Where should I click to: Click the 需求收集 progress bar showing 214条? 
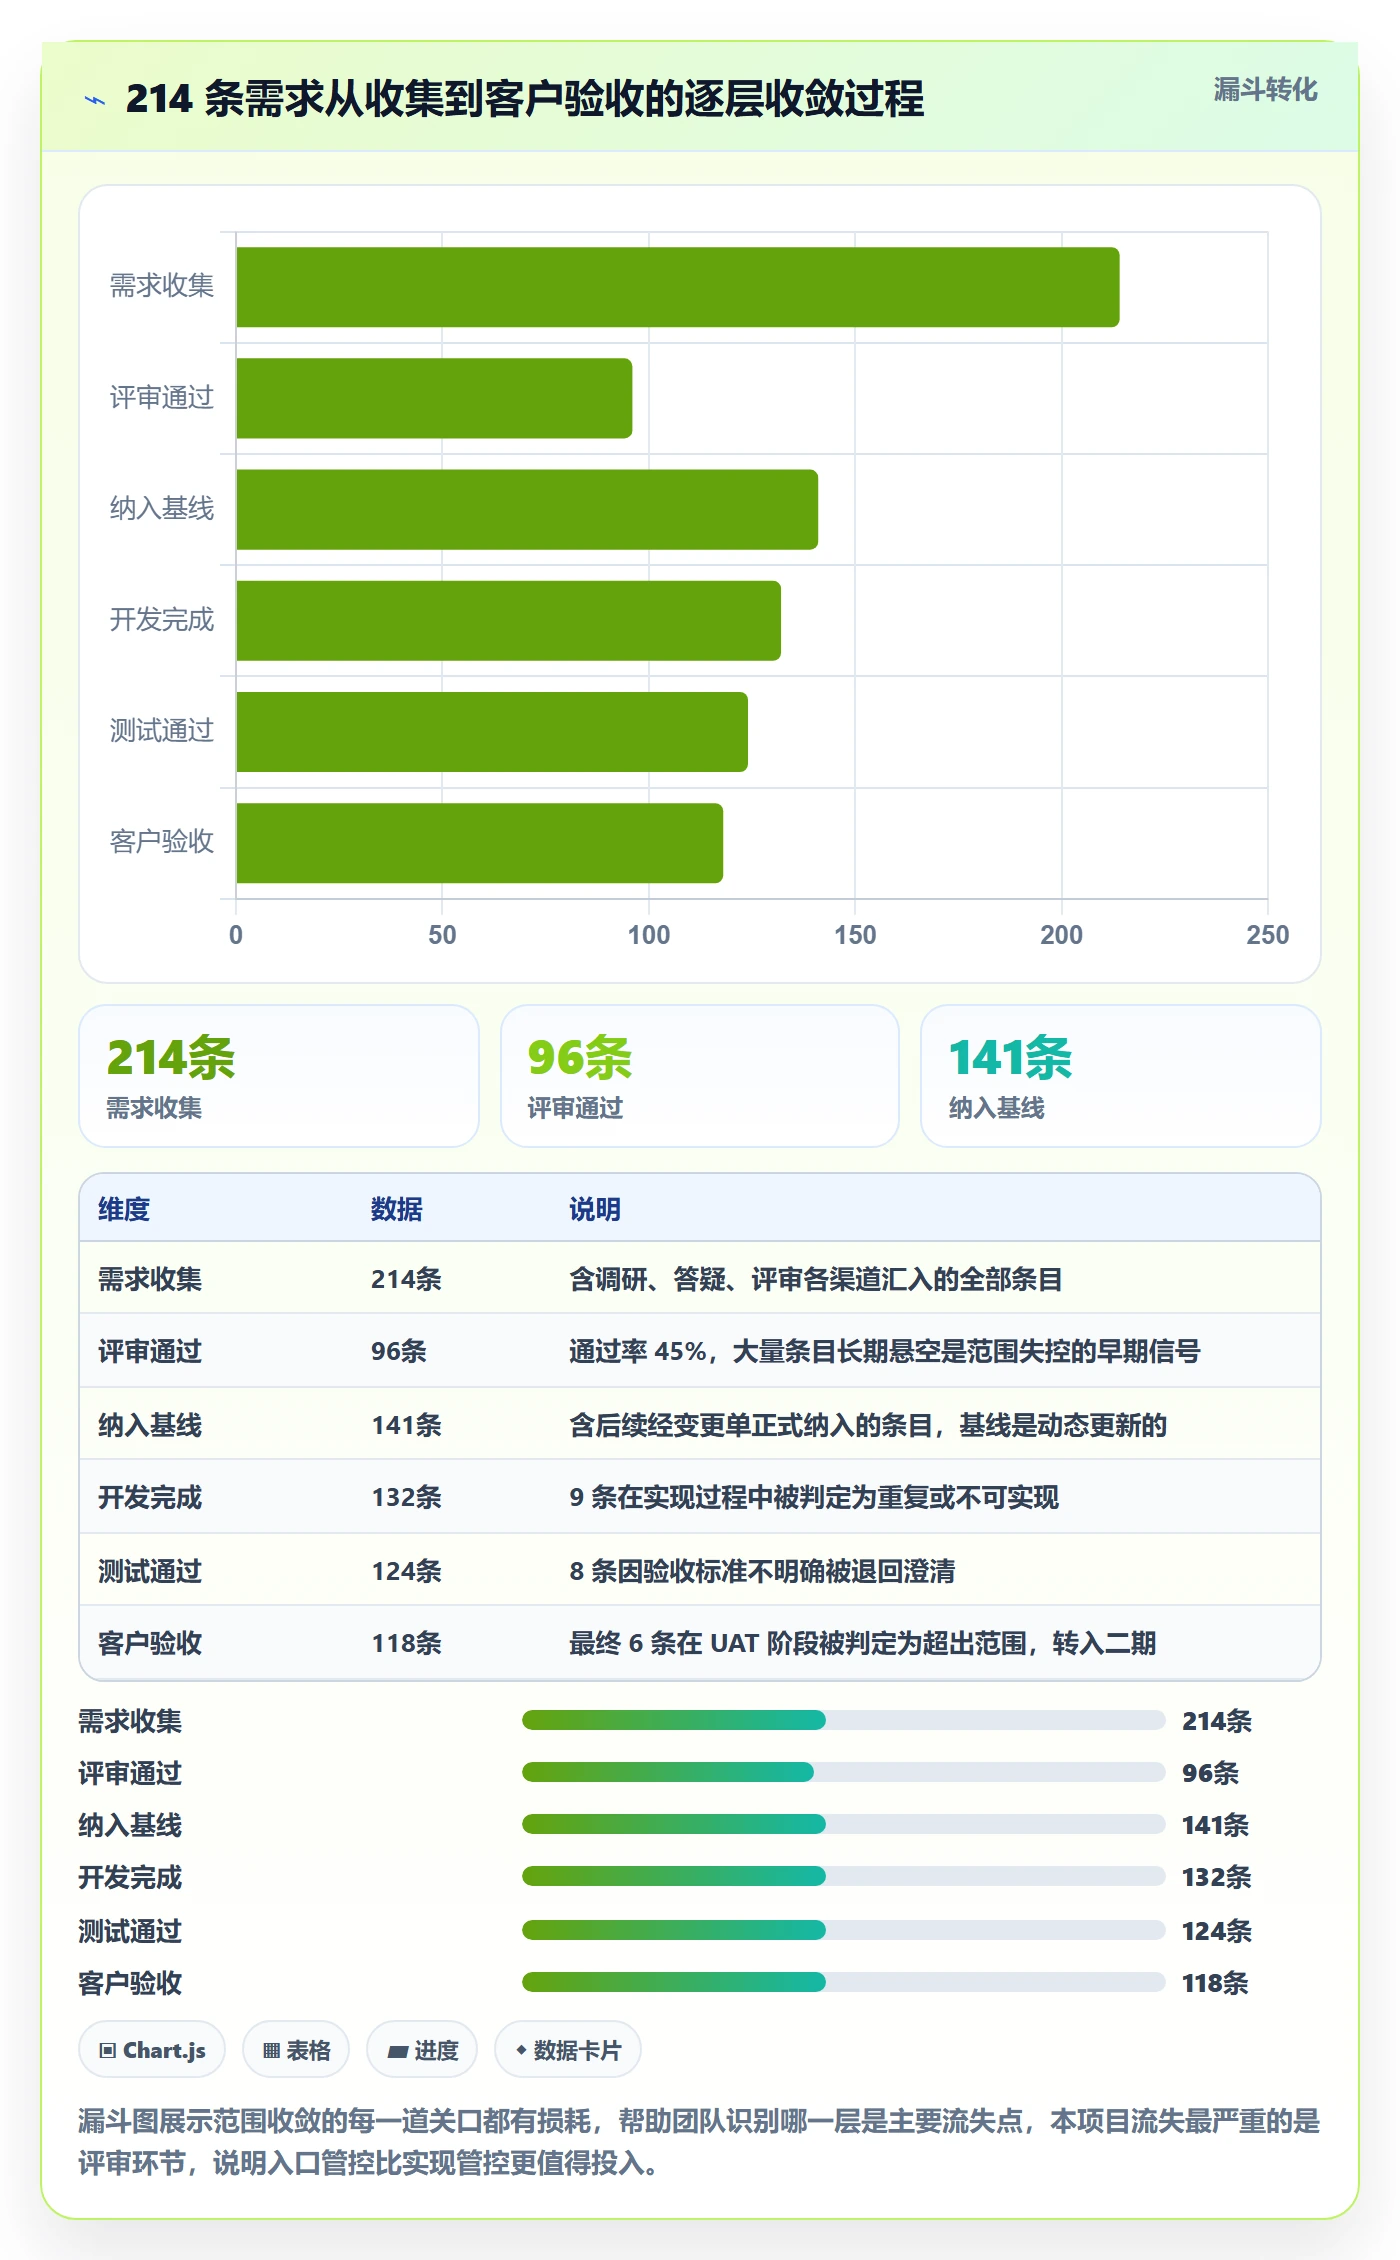(844, 1720)
